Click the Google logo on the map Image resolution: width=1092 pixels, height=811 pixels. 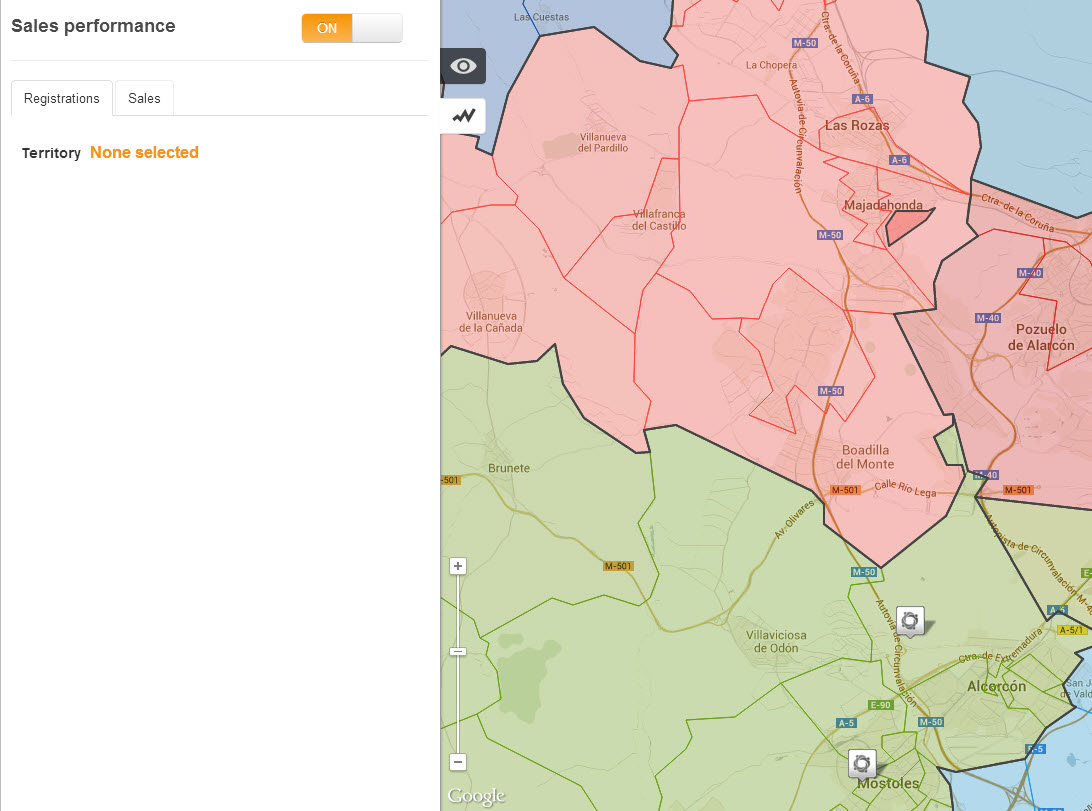point(476,796)
